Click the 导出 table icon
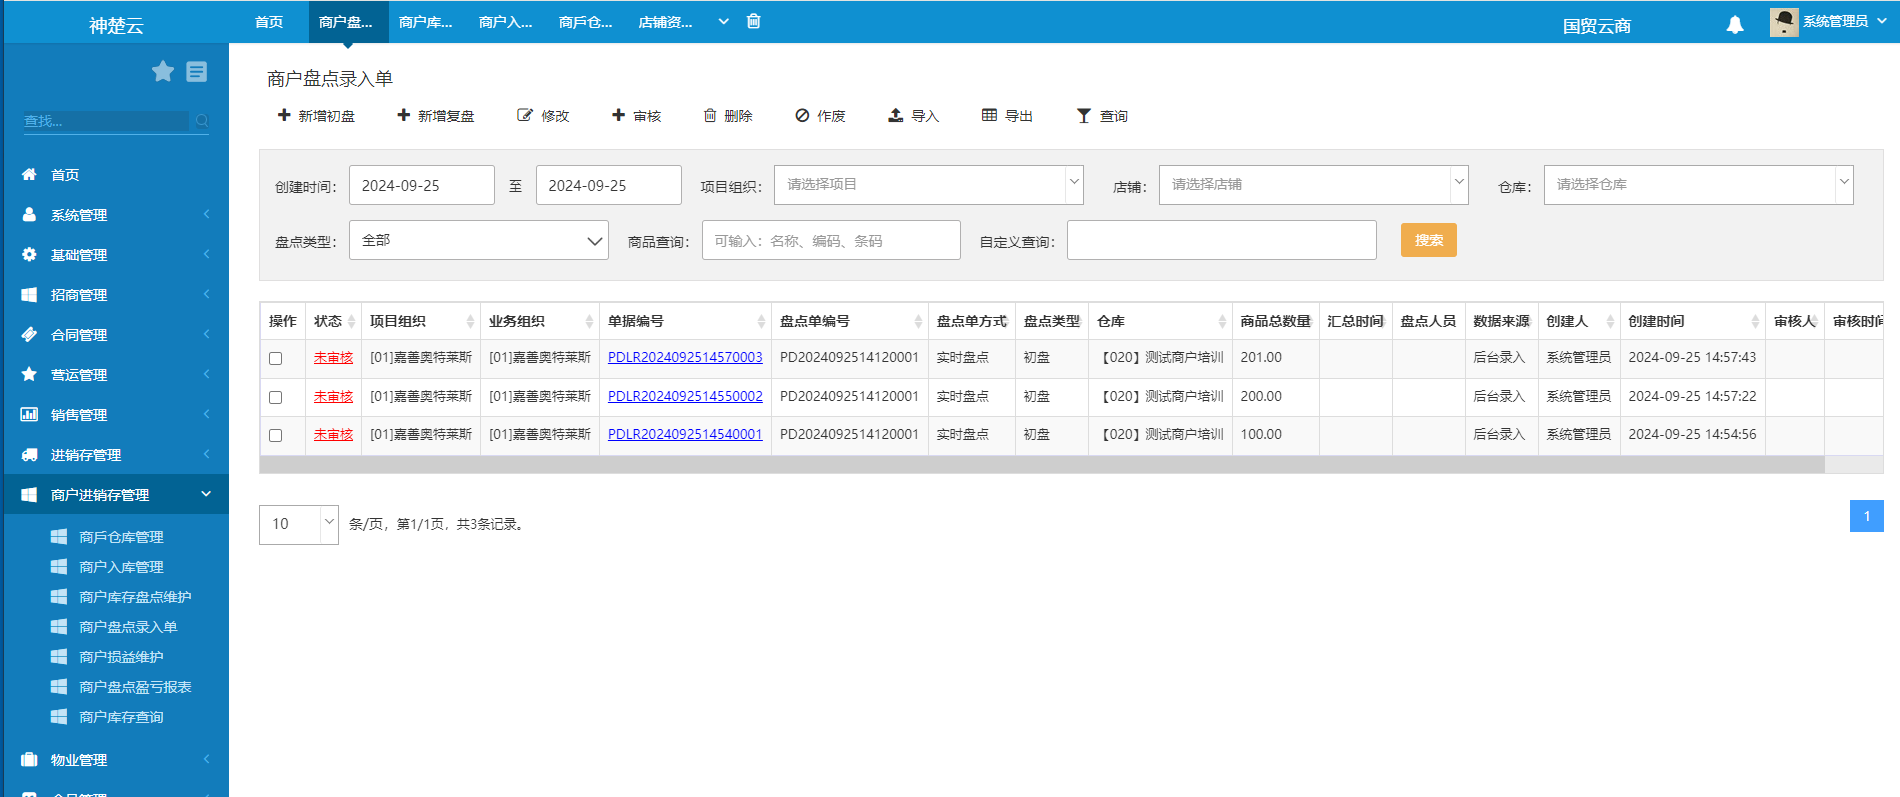Viewport: 1900px width, 797px height. click(989, 115)
